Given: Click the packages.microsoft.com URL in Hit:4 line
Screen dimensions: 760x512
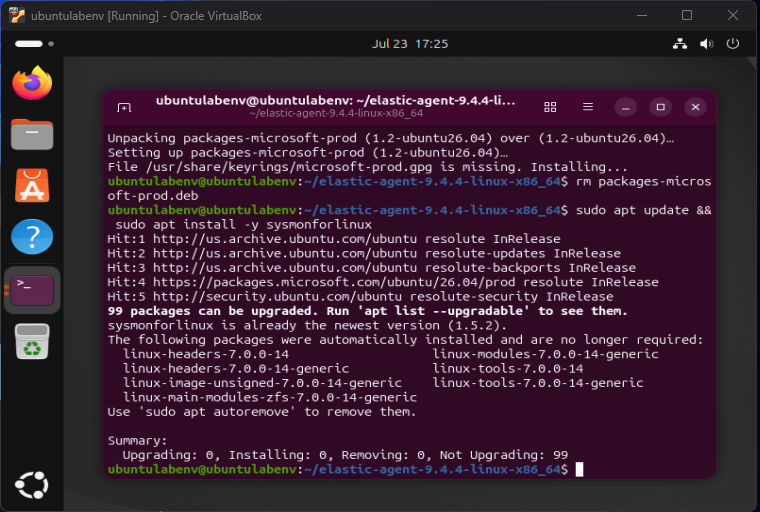Looking at the screenshot, I should pos(334,282).
